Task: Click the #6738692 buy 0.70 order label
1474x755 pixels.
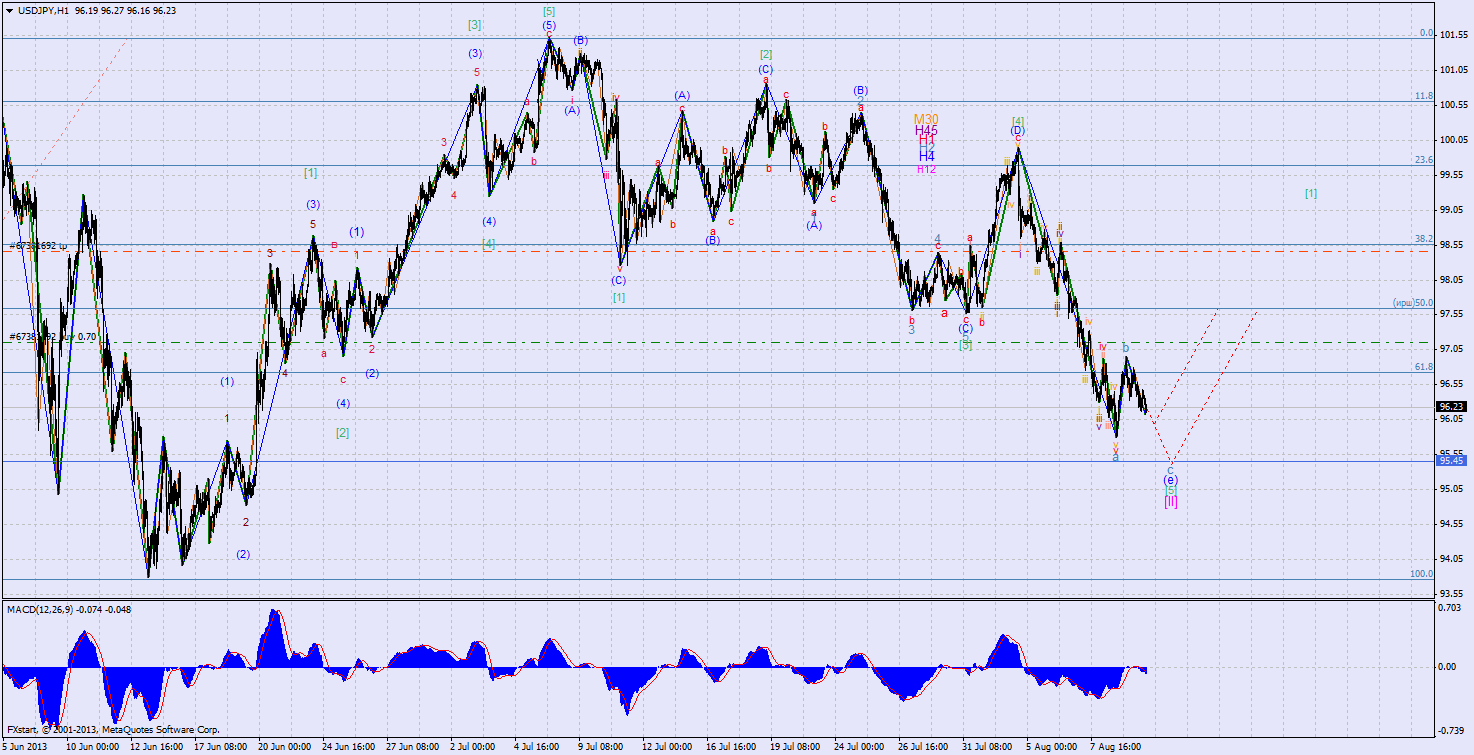Action: point(53,337)
